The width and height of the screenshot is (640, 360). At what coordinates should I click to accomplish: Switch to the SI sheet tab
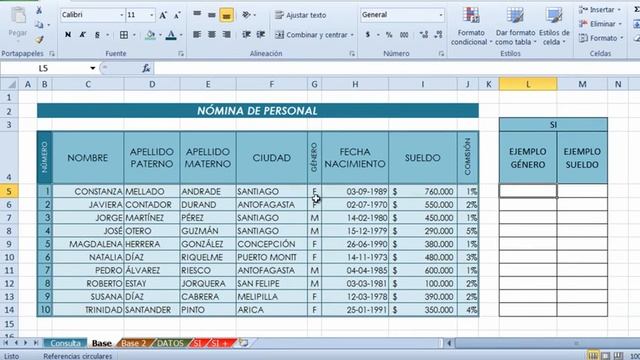click(x=197, y=343)
